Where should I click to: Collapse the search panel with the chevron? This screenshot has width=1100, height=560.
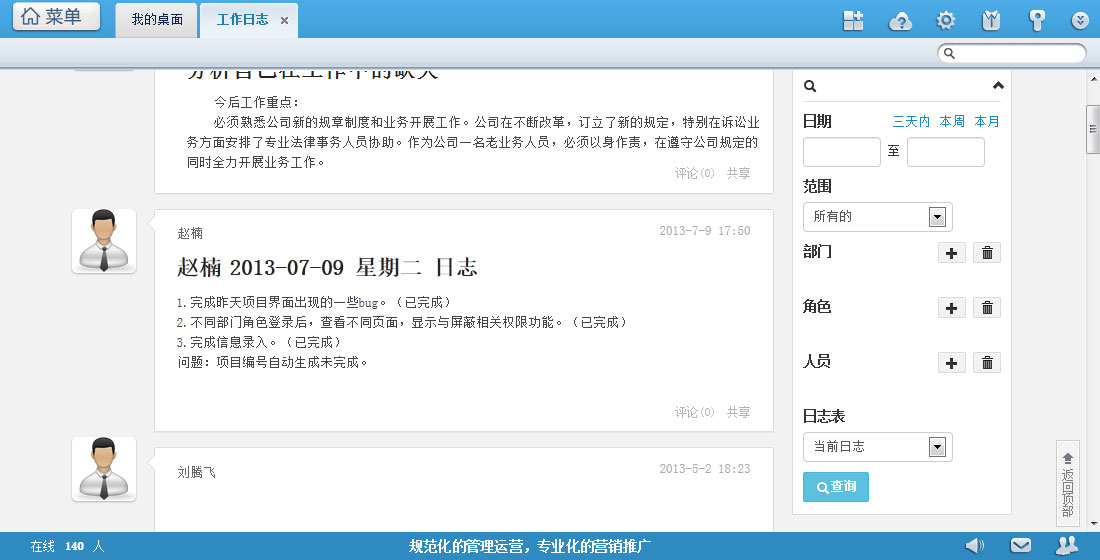[997, 86]
